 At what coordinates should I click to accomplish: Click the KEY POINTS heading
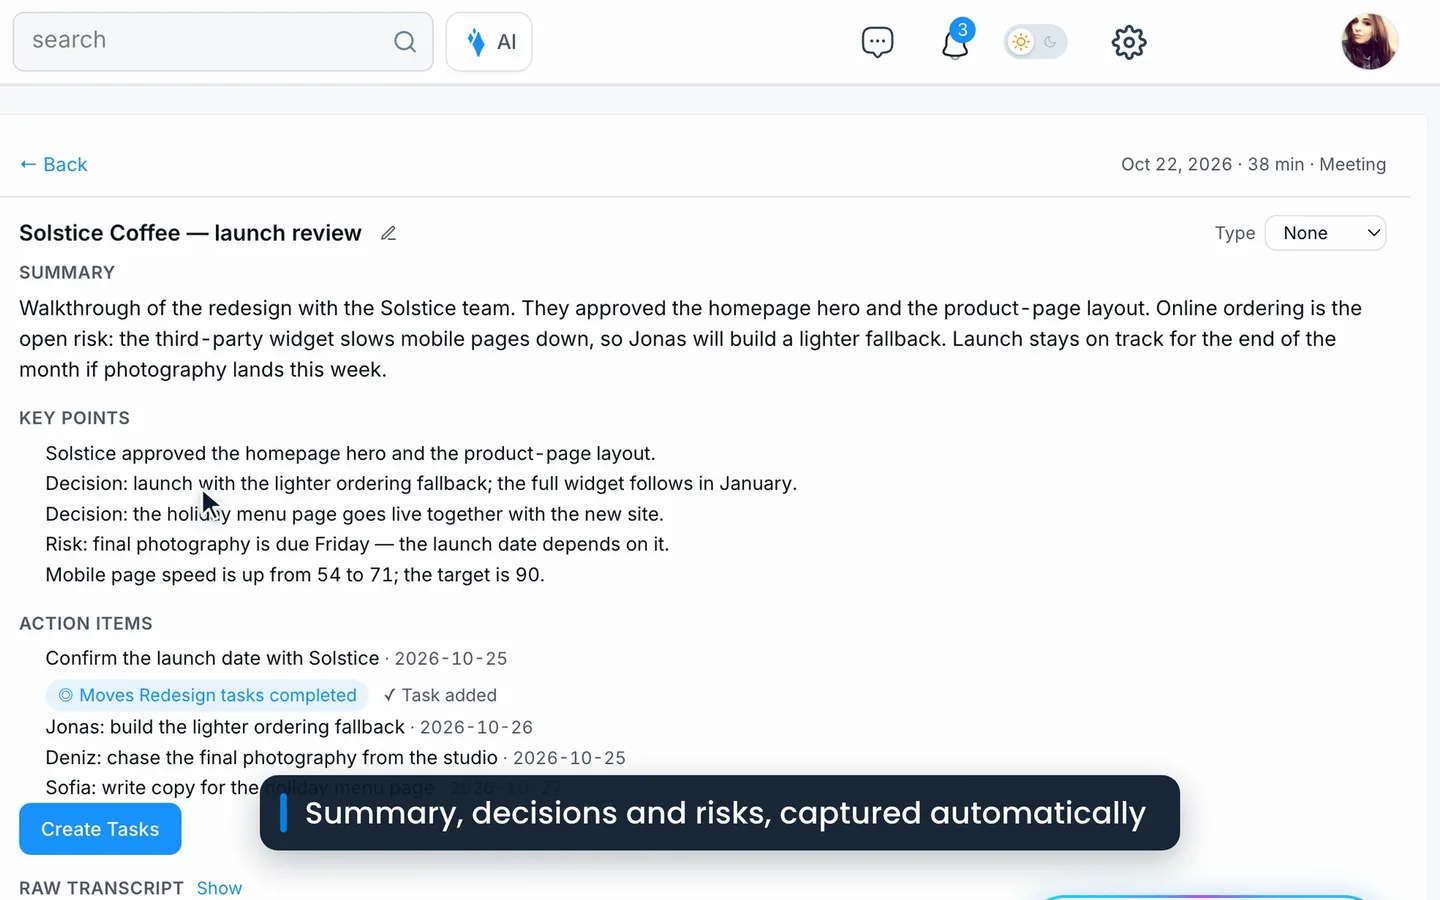pos(74,418)
